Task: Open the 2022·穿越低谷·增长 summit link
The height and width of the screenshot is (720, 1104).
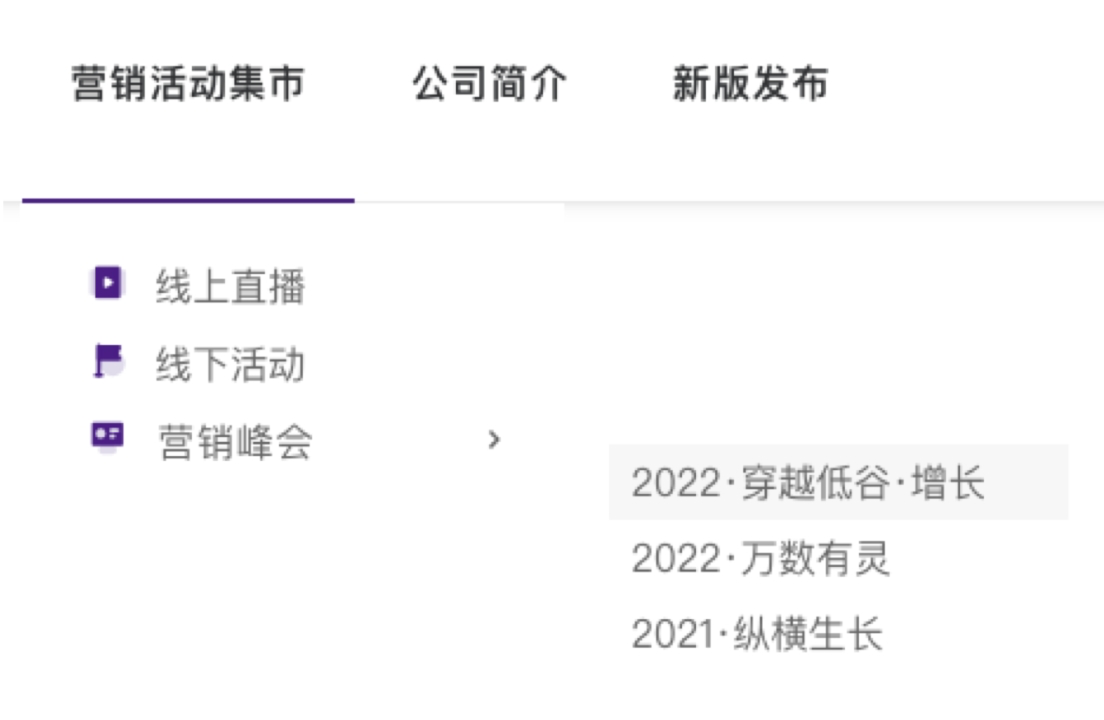Action: tap(808, 483)
